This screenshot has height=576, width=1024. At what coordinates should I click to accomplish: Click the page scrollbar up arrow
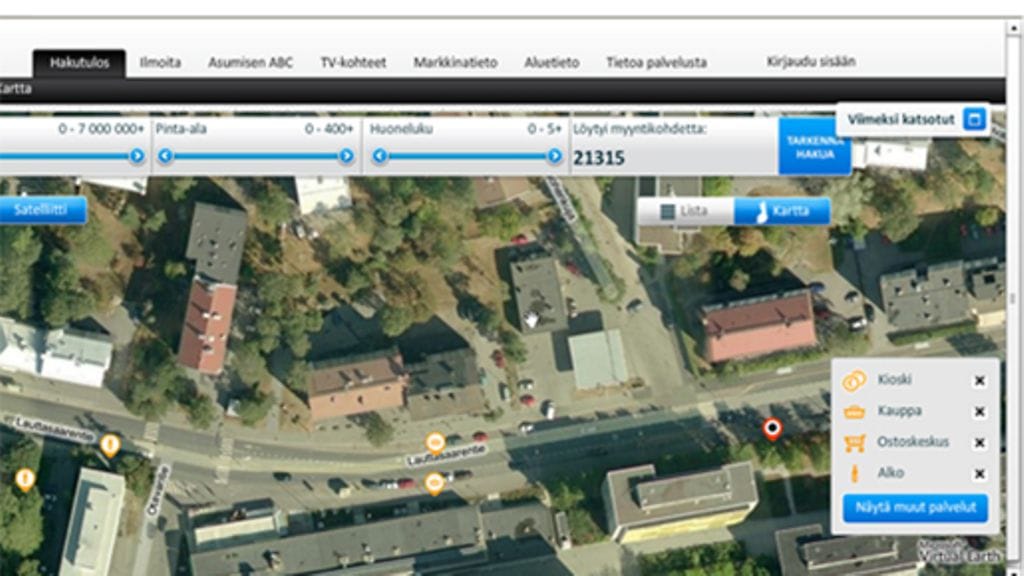point(1014,28)
